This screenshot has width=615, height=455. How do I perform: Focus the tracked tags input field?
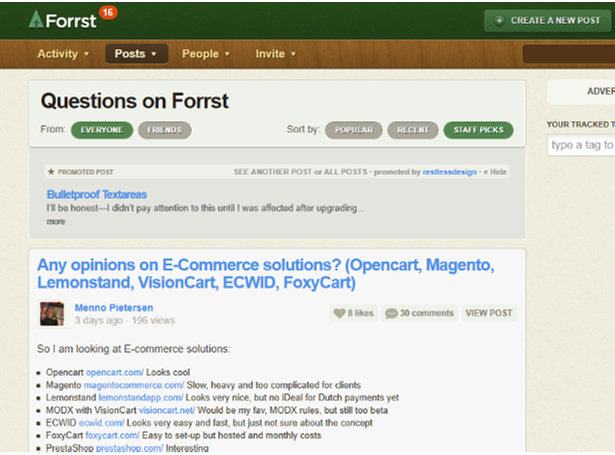pyautogui.click(x=581, y=145)
